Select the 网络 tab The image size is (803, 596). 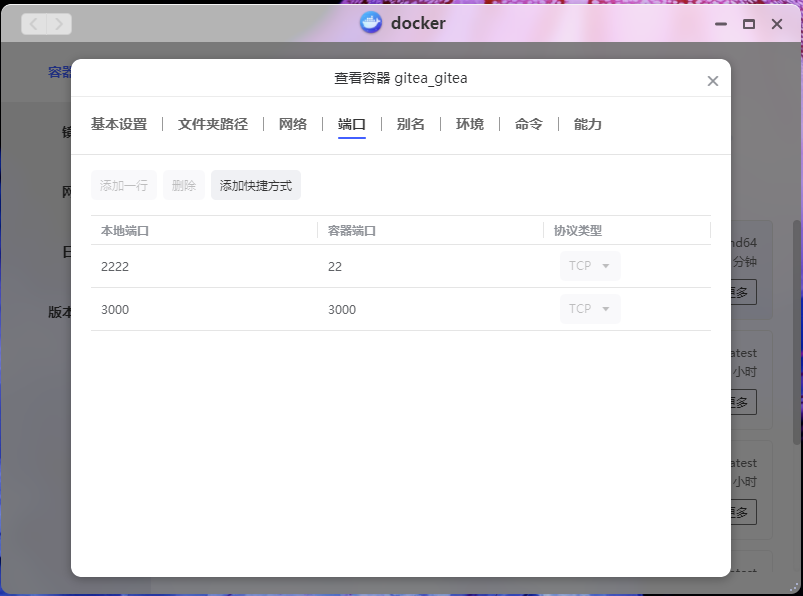292,124
